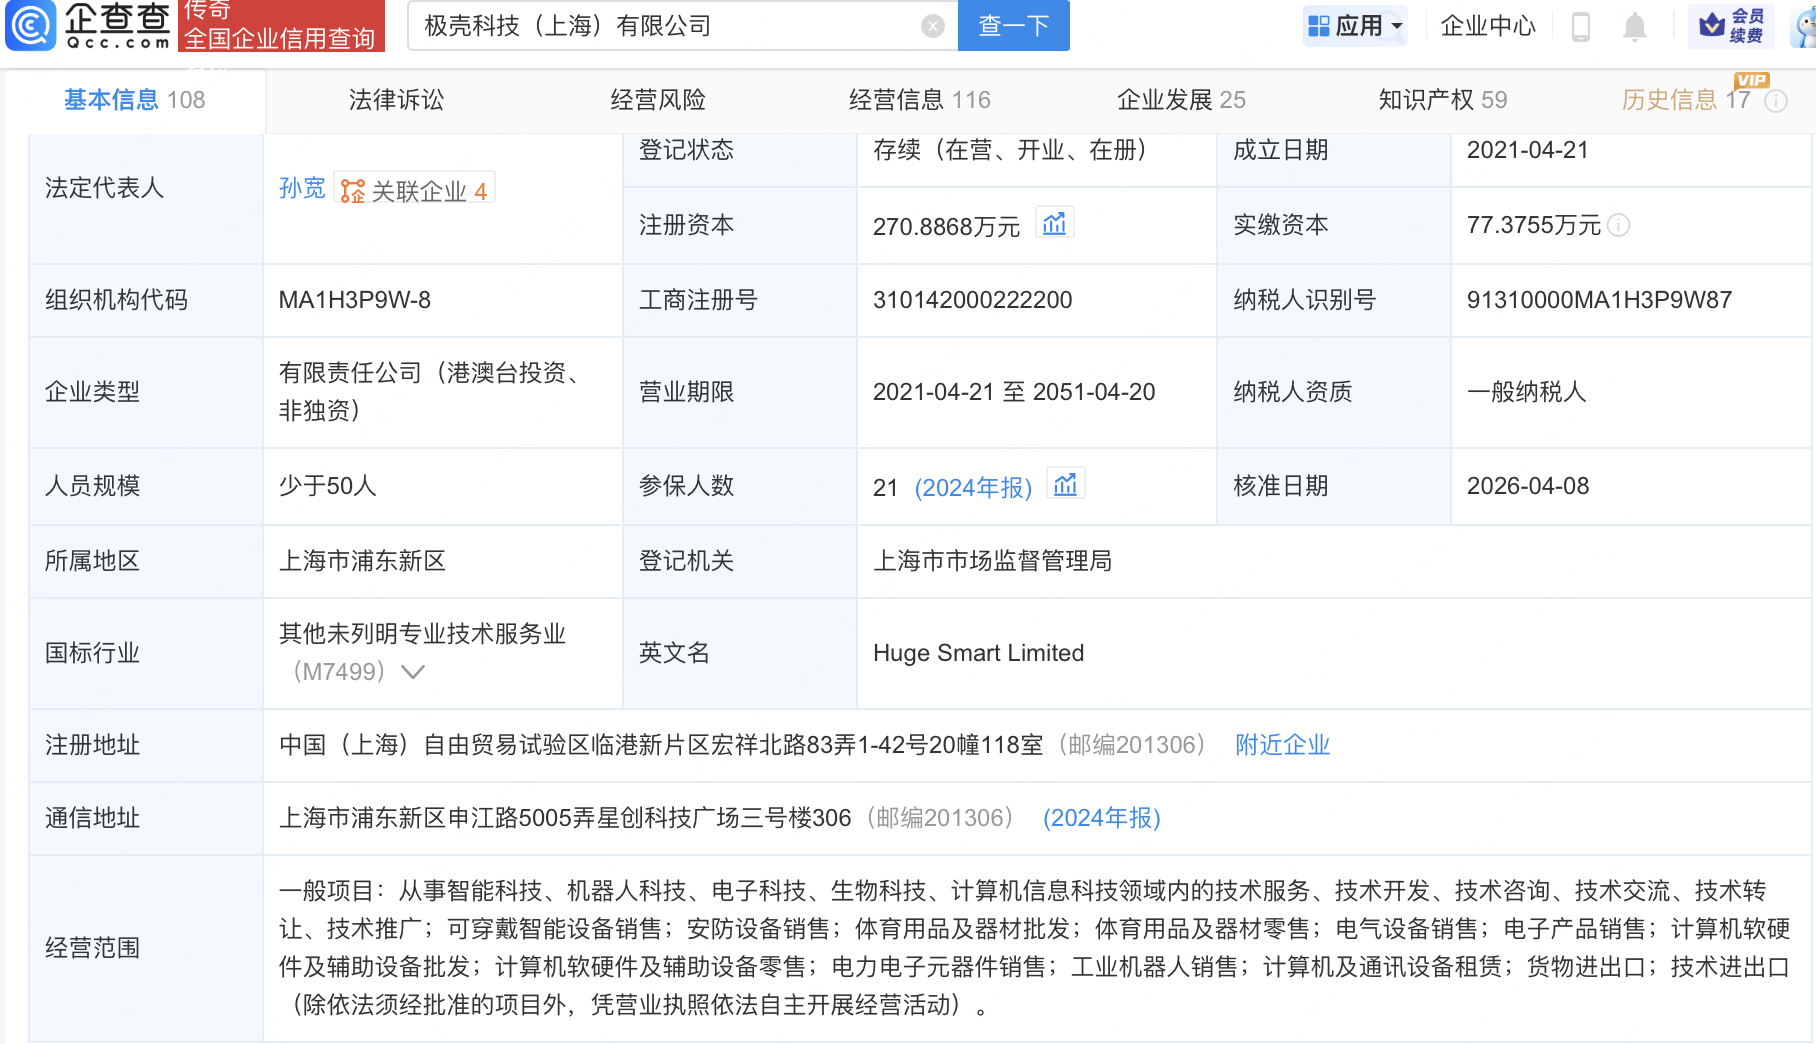The image size is (1816, 1044).
Task: Select the 经营风险 tab
Action: 658,100
